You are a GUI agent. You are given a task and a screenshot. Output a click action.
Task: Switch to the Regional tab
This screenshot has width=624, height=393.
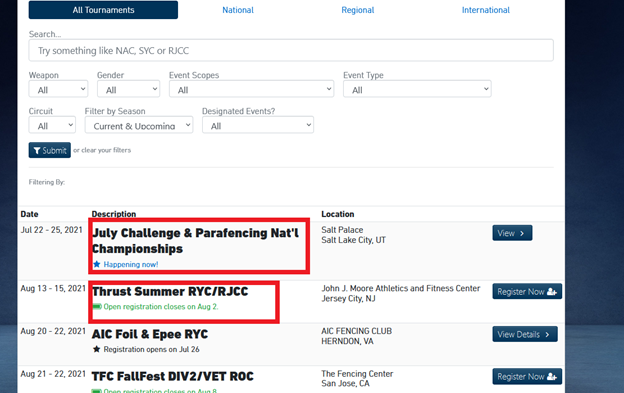pyautogui.click(x=357, y=10)
